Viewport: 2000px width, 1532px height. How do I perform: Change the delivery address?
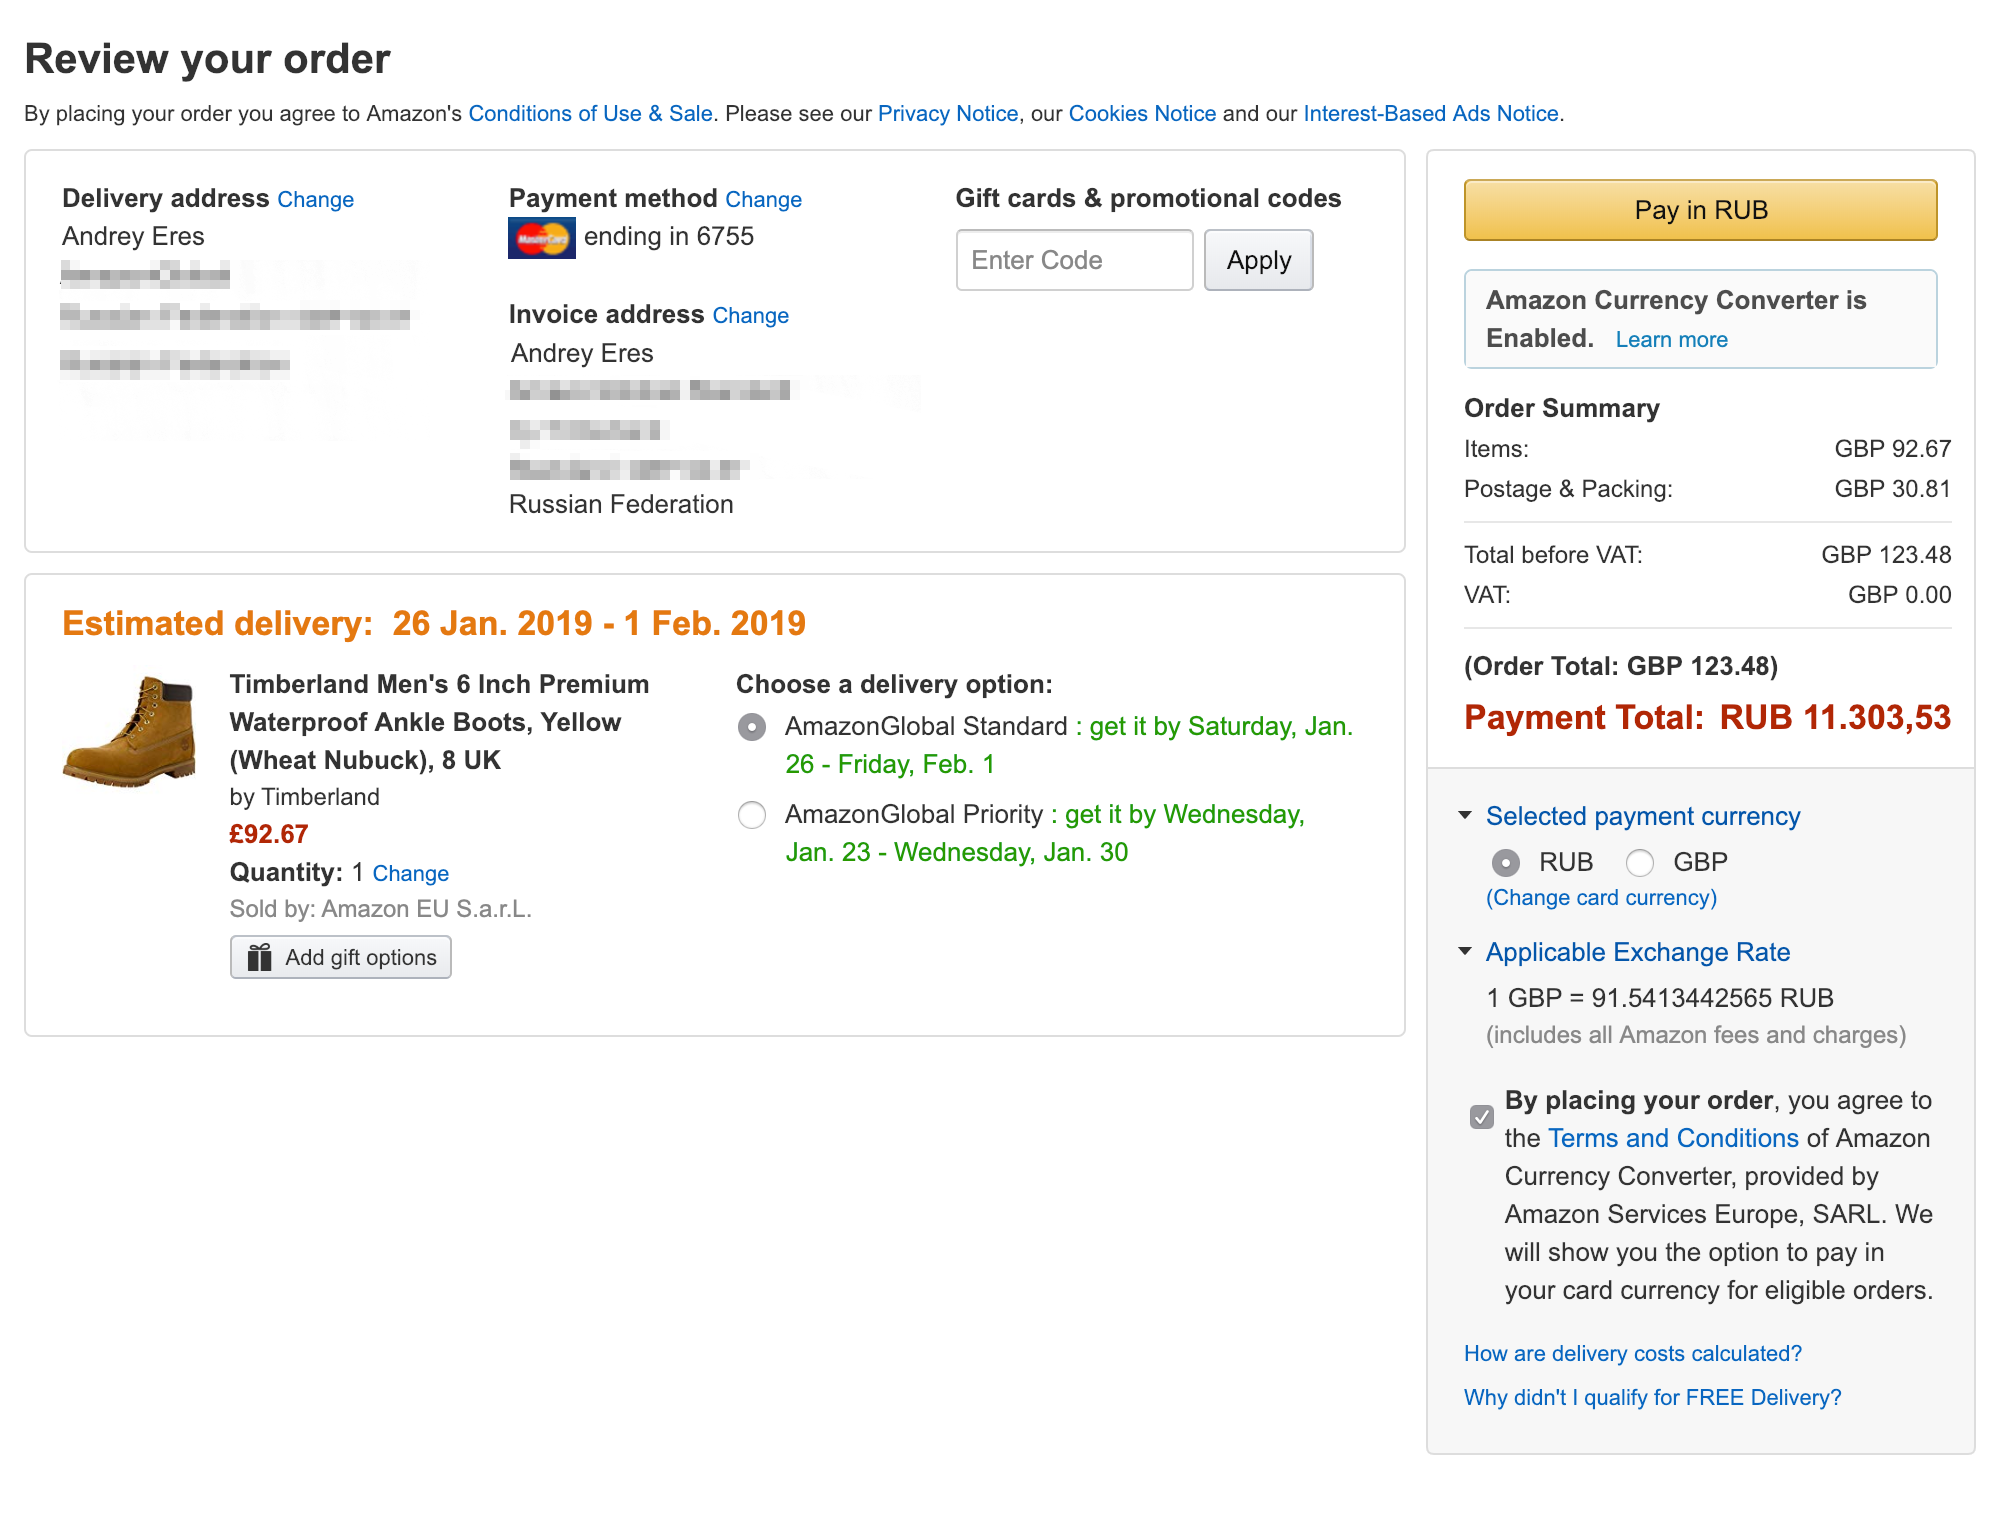315,199
